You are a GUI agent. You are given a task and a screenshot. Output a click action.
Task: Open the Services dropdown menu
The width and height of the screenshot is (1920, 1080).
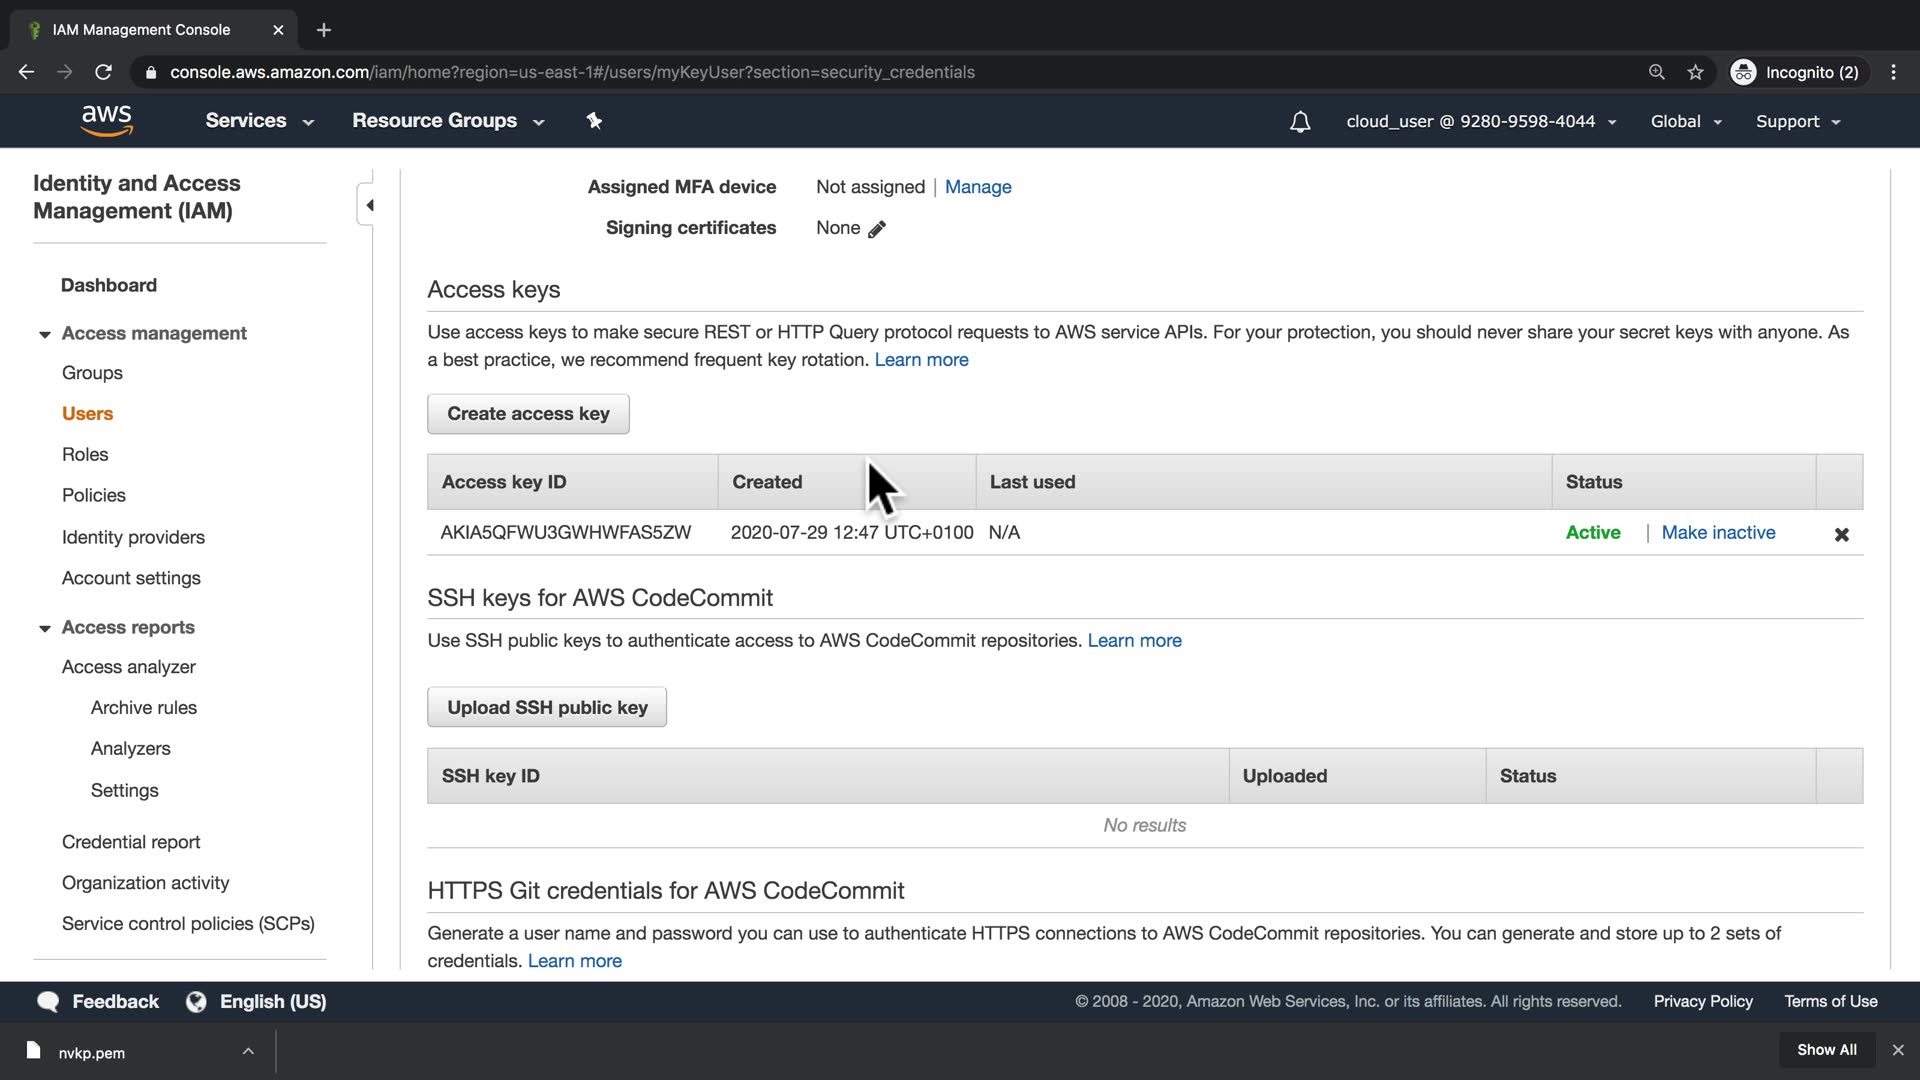coord(259,121)
